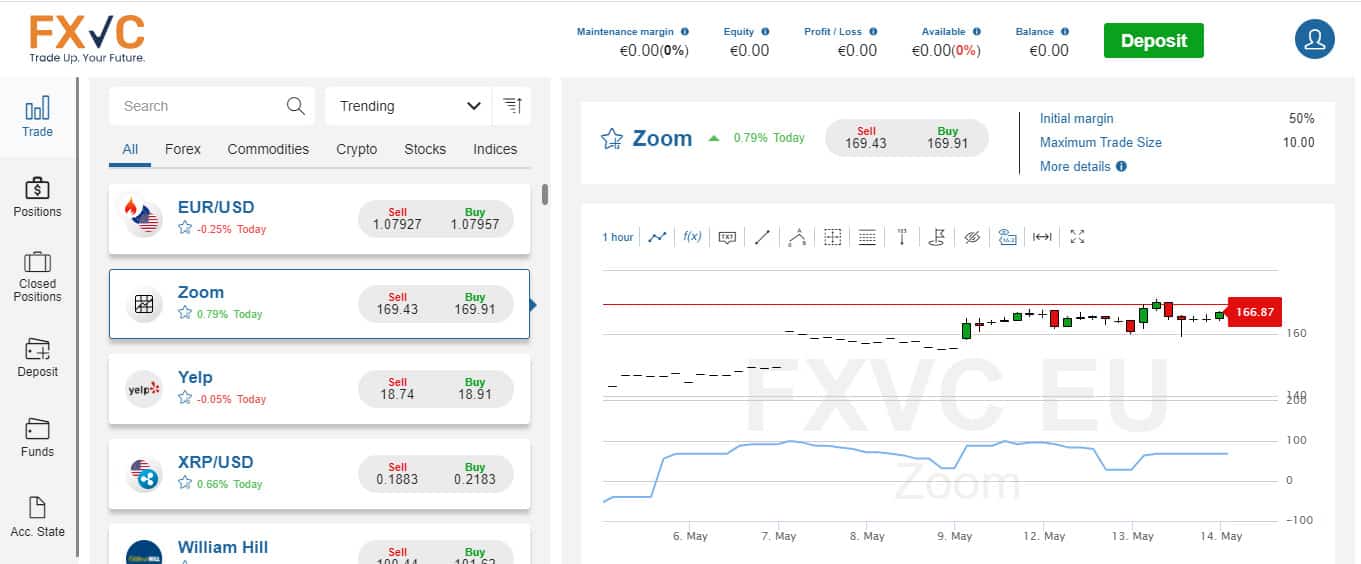
Task: Toggle the EUR/USD favorite star
Action: point(184,228)
